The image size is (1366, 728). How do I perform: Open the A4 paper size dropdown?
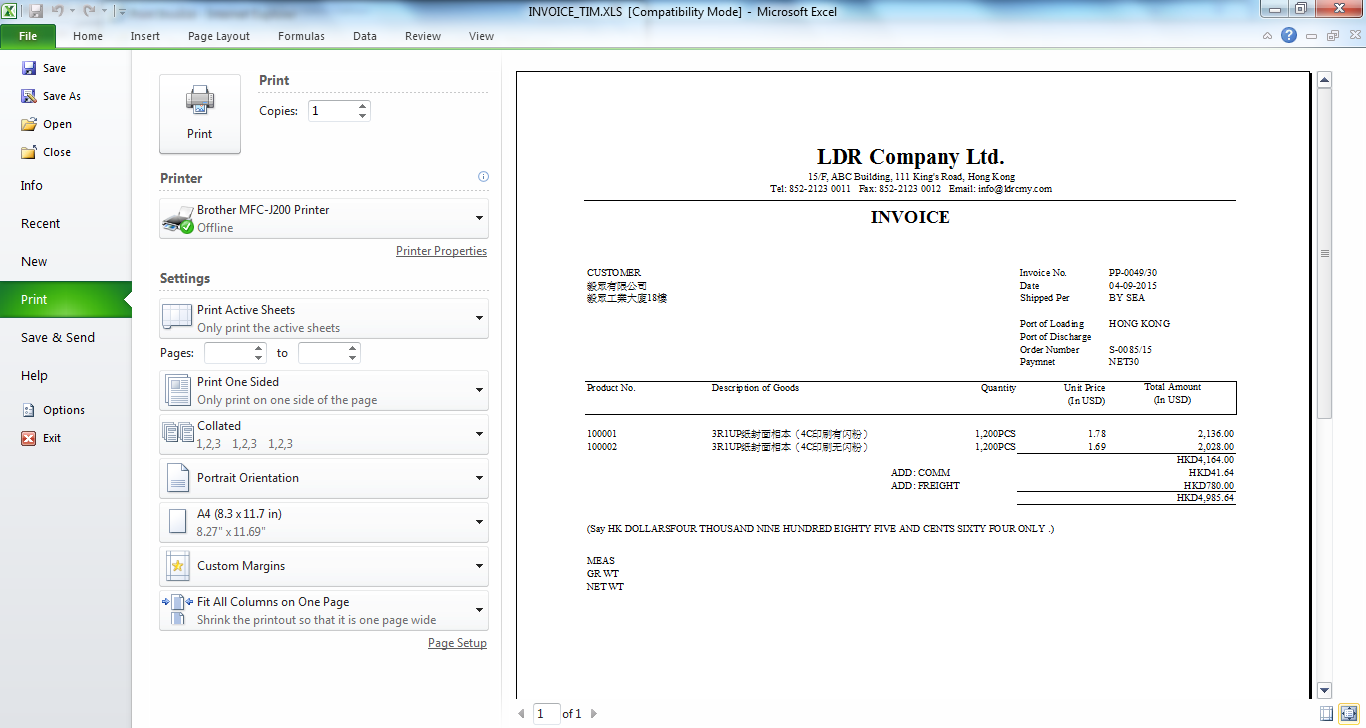324,522
